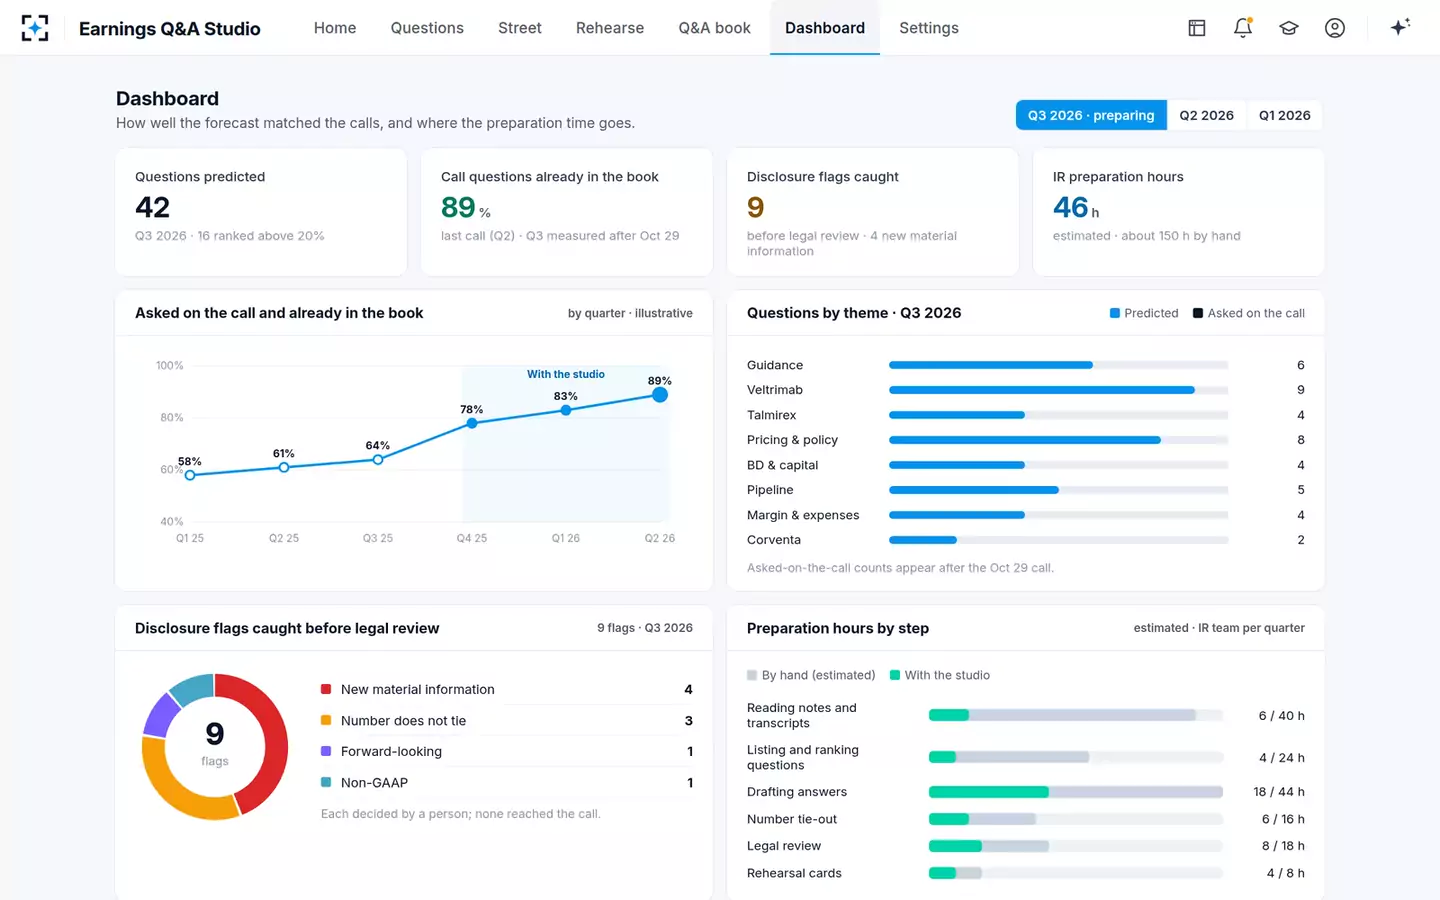Open the notifications bell
Viewport: 1440px width, 900px height.
pos(1243,28)
